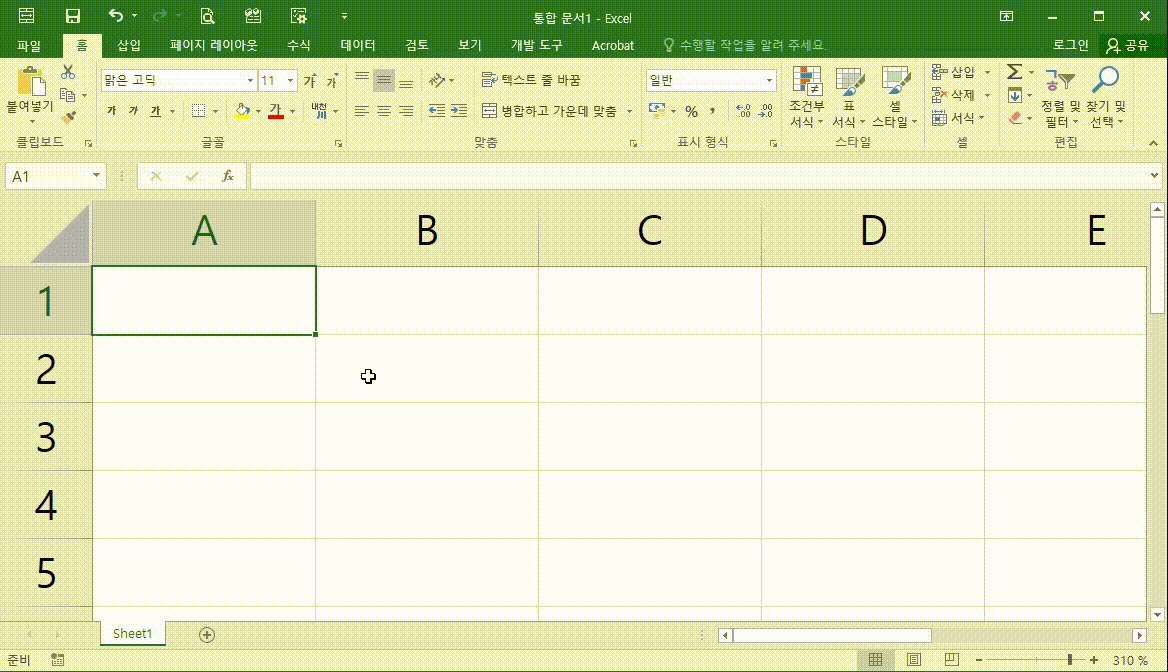Viewport: 1168px width, 672px height.
Task: Add a new sheet with plus button
Action: [207, 635]
